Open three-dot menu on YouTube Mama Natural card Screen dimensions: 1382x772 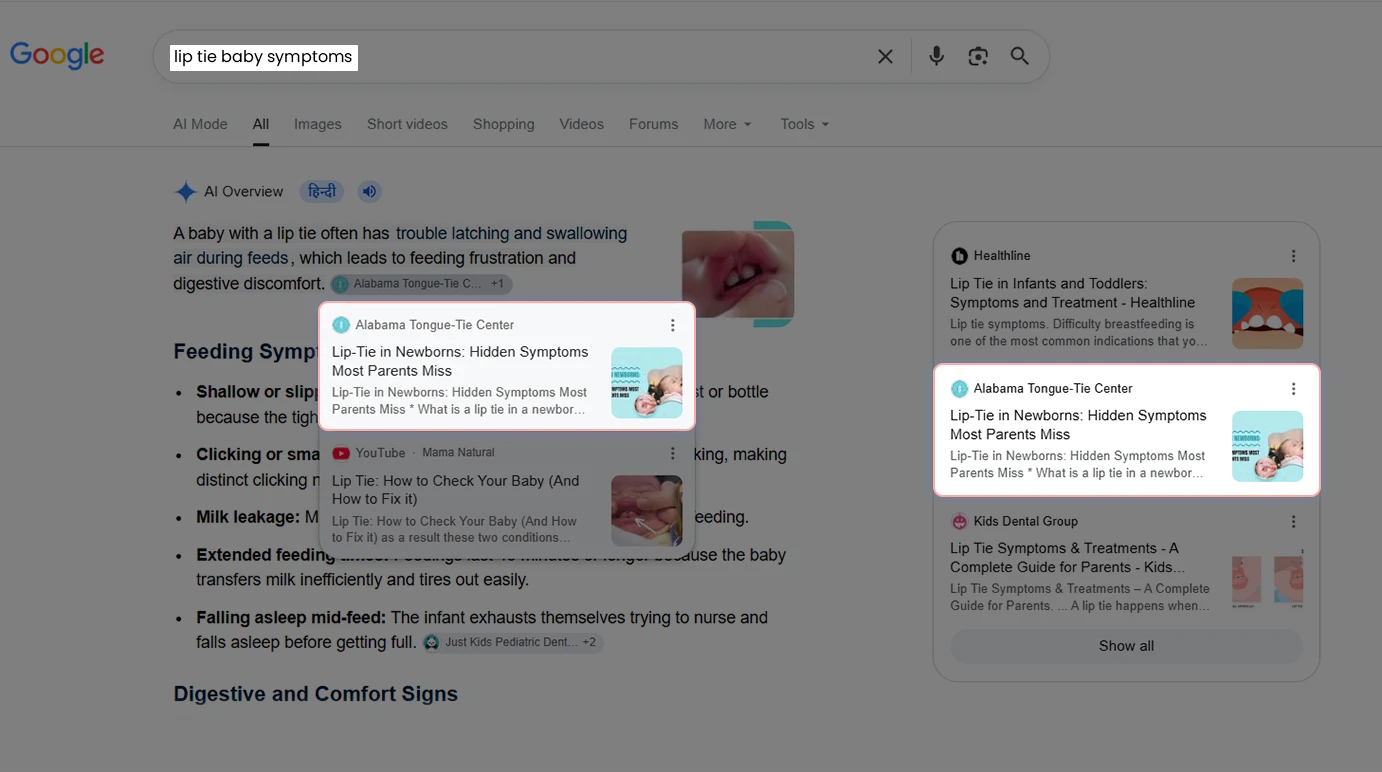point(673,453)
